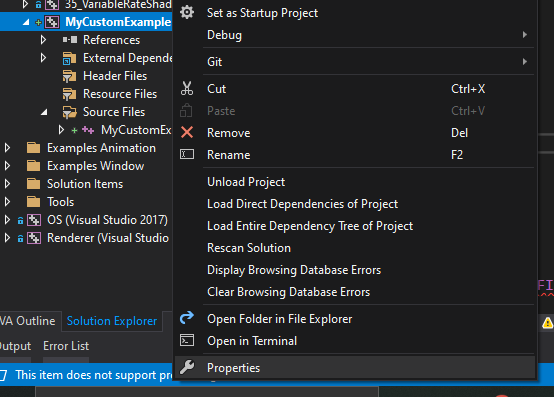The width and height of the screenshot is (554, 397).
Task: Select the Source Files tree item
Action: coord(114,112)
